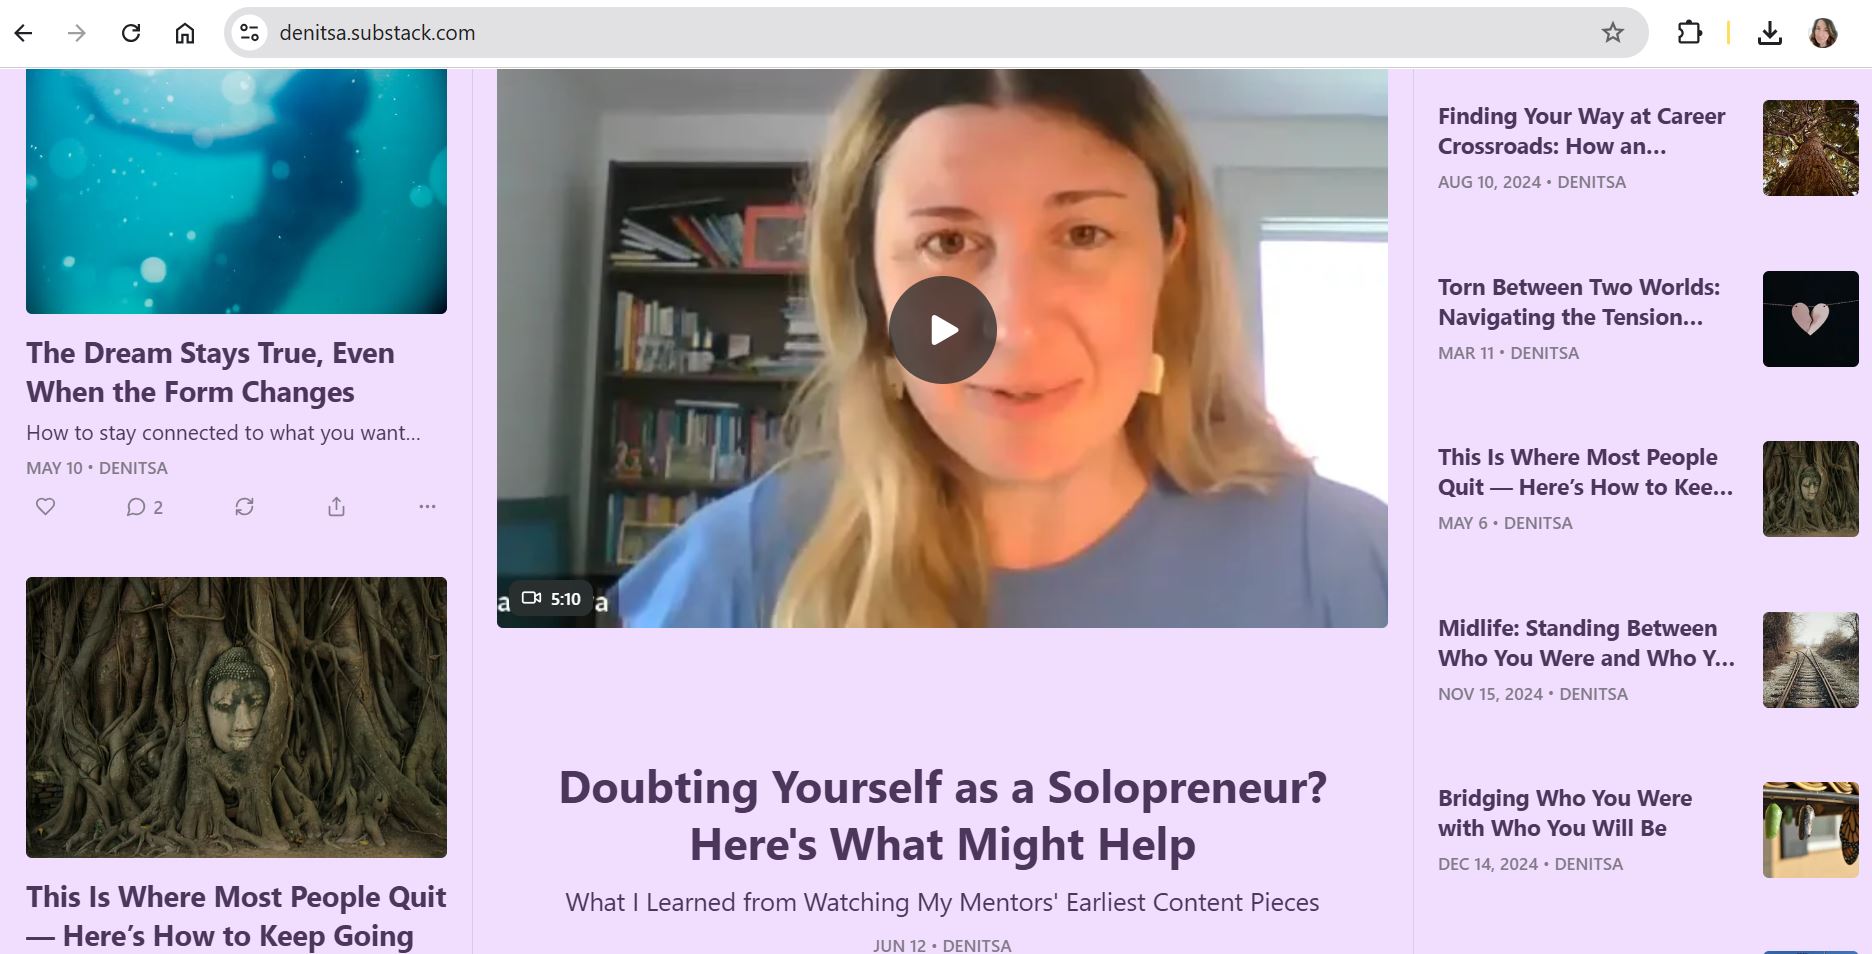The image size is (1872, 954).
Task: Open the three-dot more options menu
Action: pos(427,507)
